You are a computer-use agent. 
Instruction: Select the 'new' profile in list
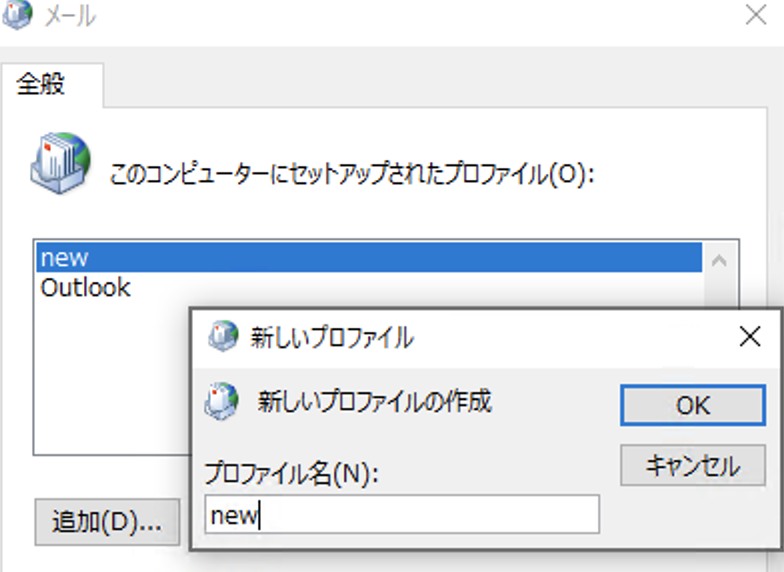point(369,258)
